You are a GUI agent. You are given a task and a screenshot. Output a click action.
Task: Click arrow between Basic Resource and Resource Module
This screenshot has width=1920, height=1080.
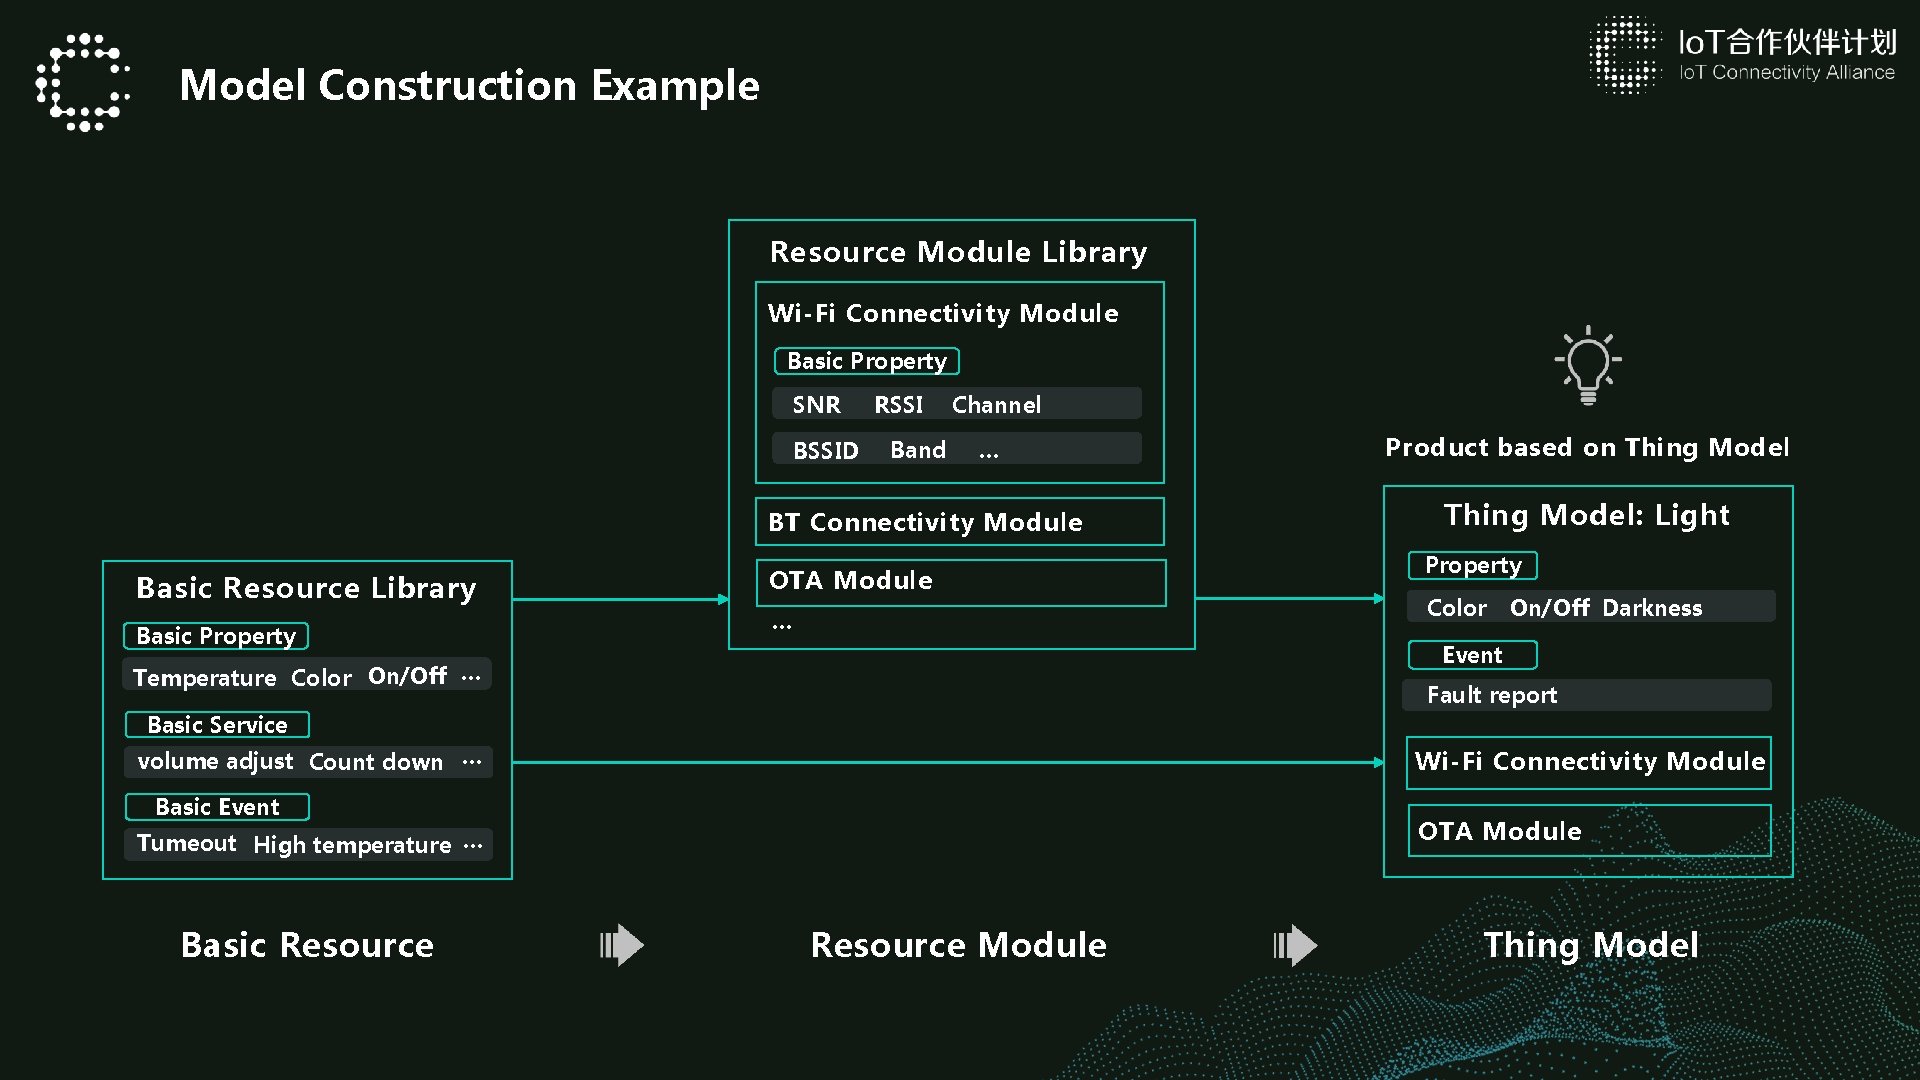click(622, 945)
